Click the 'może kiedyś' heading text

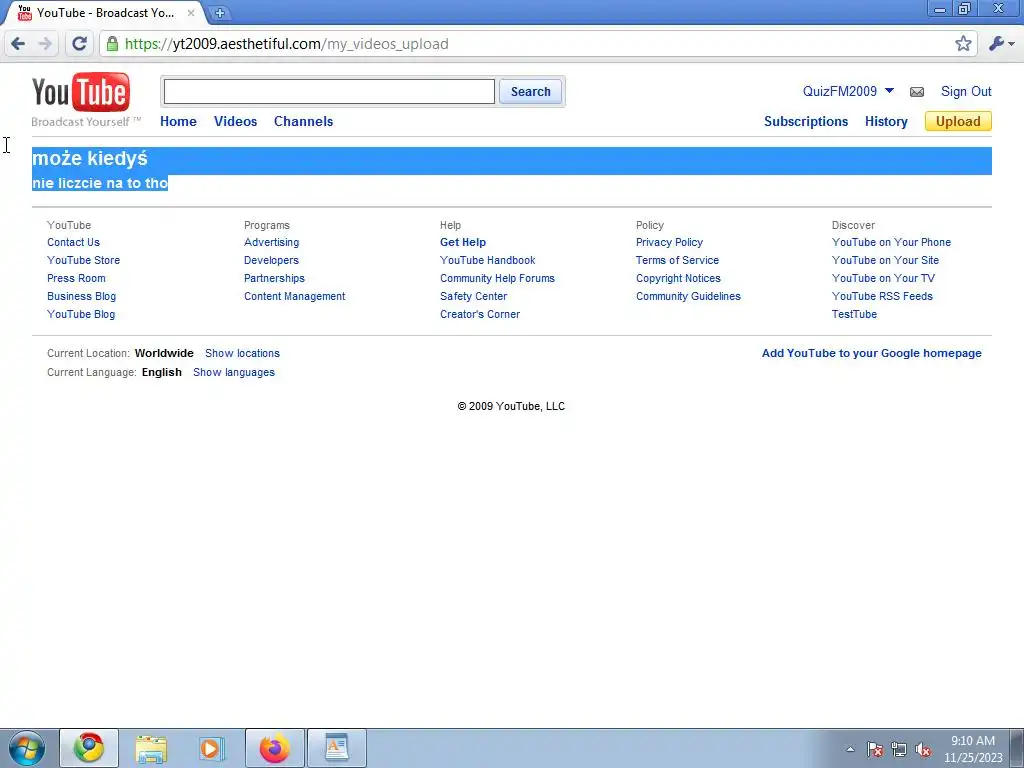(90, 159)
